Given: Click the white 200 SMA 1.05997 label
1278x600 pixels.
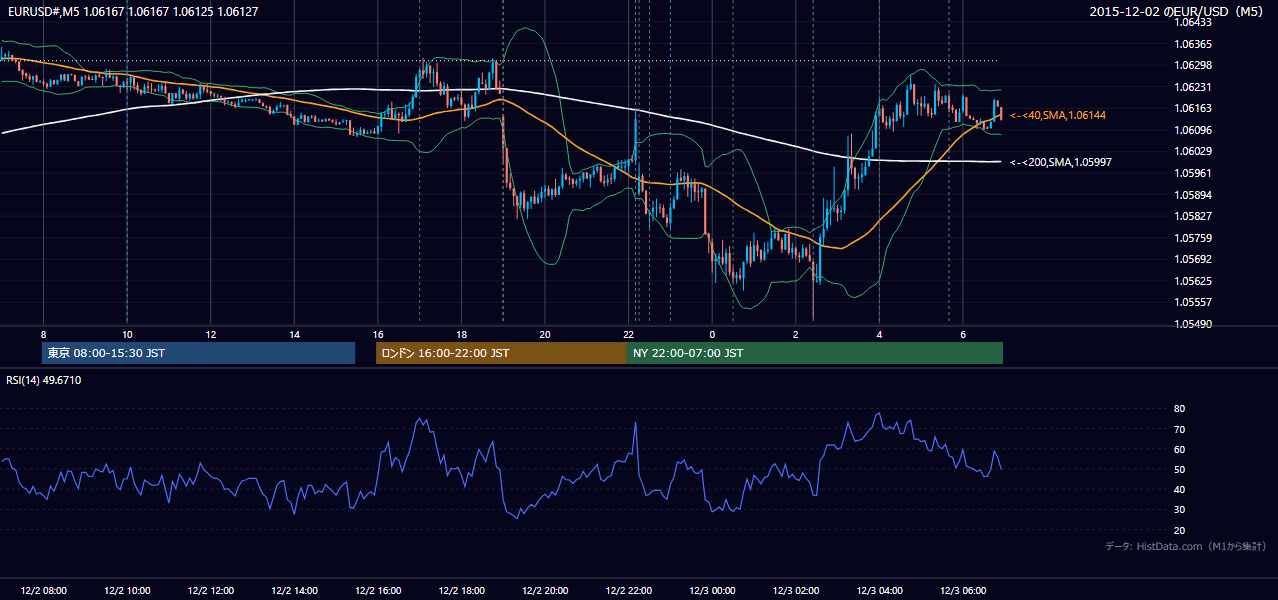Looking at the screenshot, I should [1061, 162].
